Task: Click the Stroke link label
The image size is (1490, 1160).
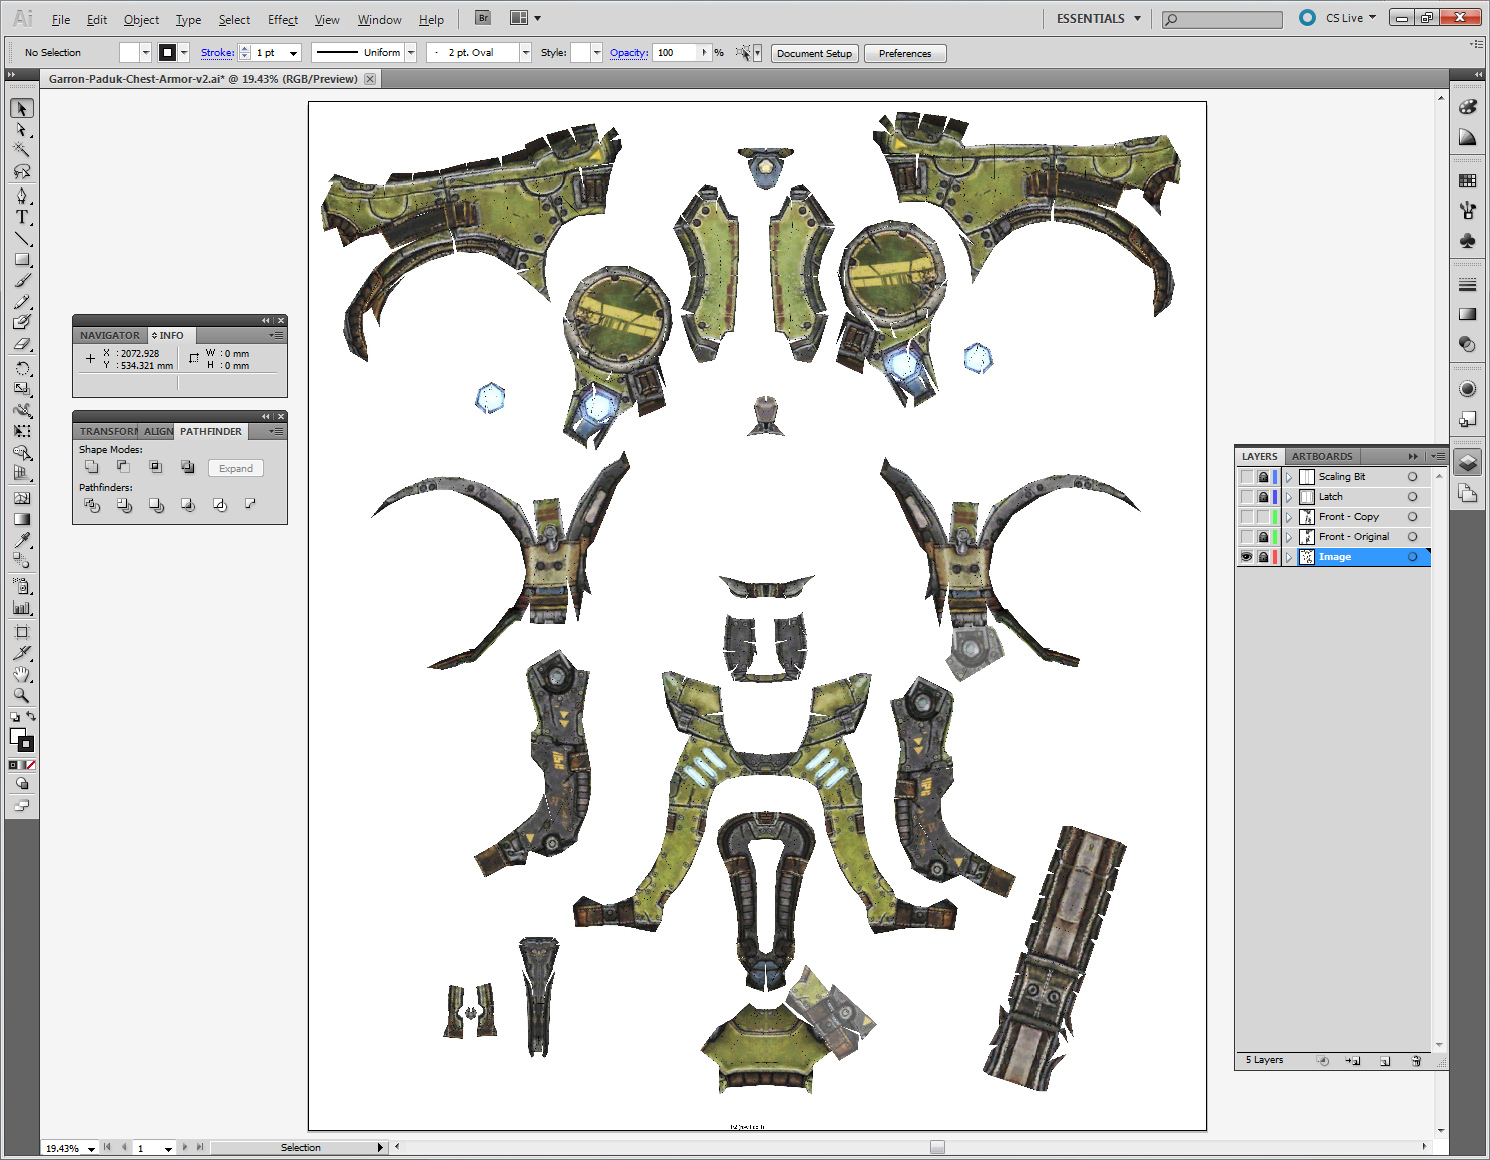Action: [x=217, y=53]
